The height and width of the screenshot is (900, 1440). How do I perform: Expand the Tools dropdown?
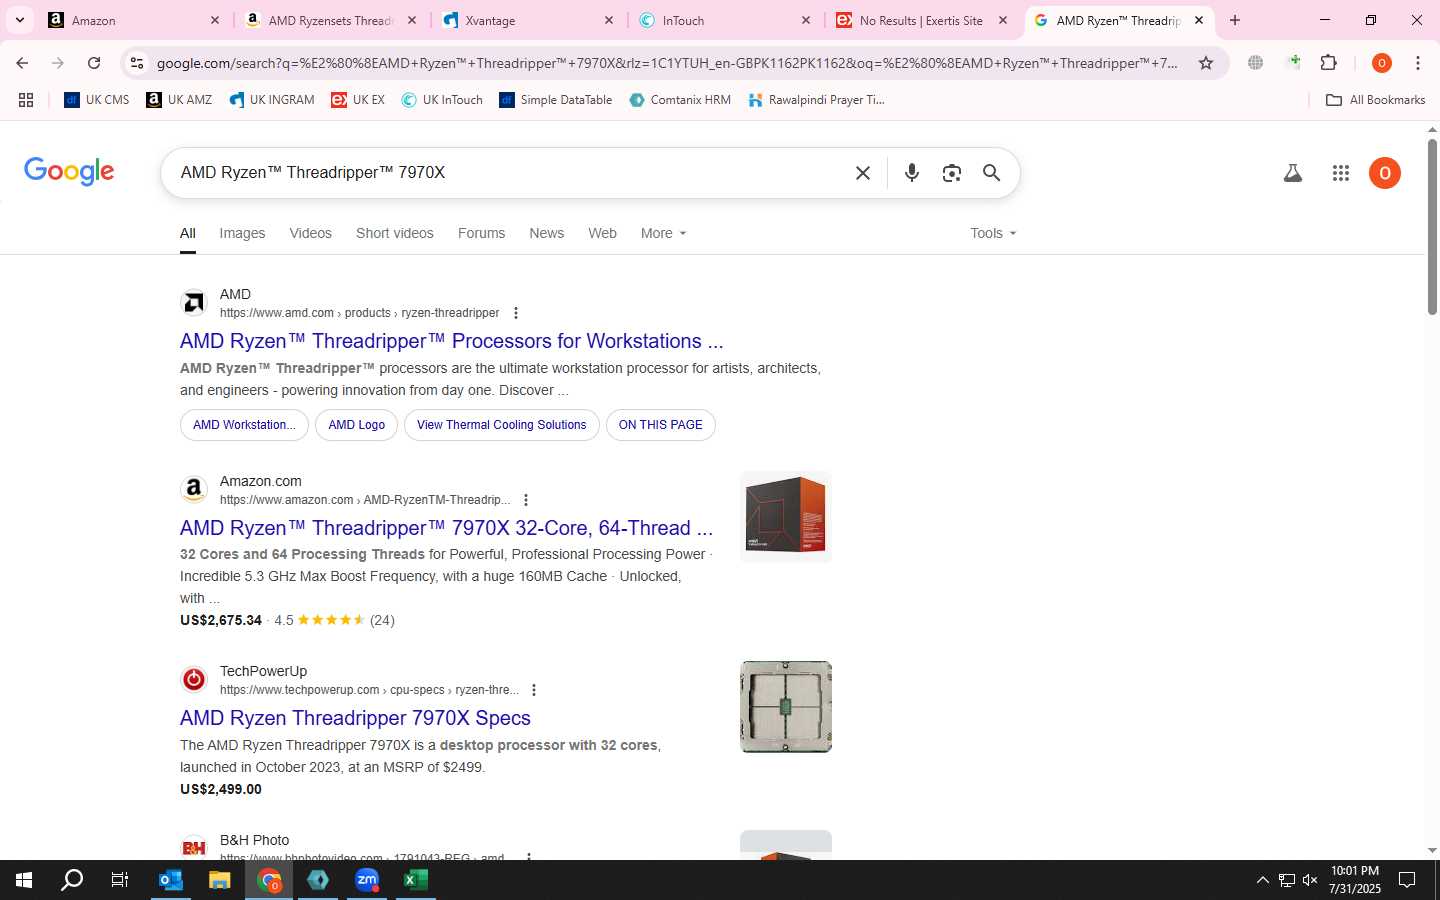(993, 233)
